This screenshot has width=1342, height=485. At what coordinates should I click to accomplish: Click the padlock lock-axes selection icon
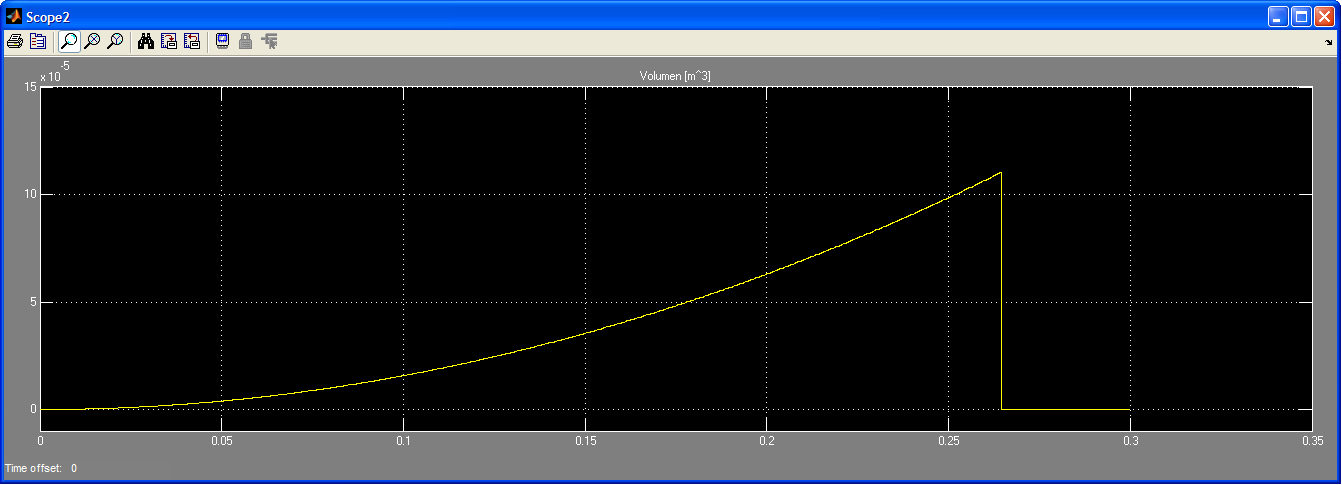245,41
